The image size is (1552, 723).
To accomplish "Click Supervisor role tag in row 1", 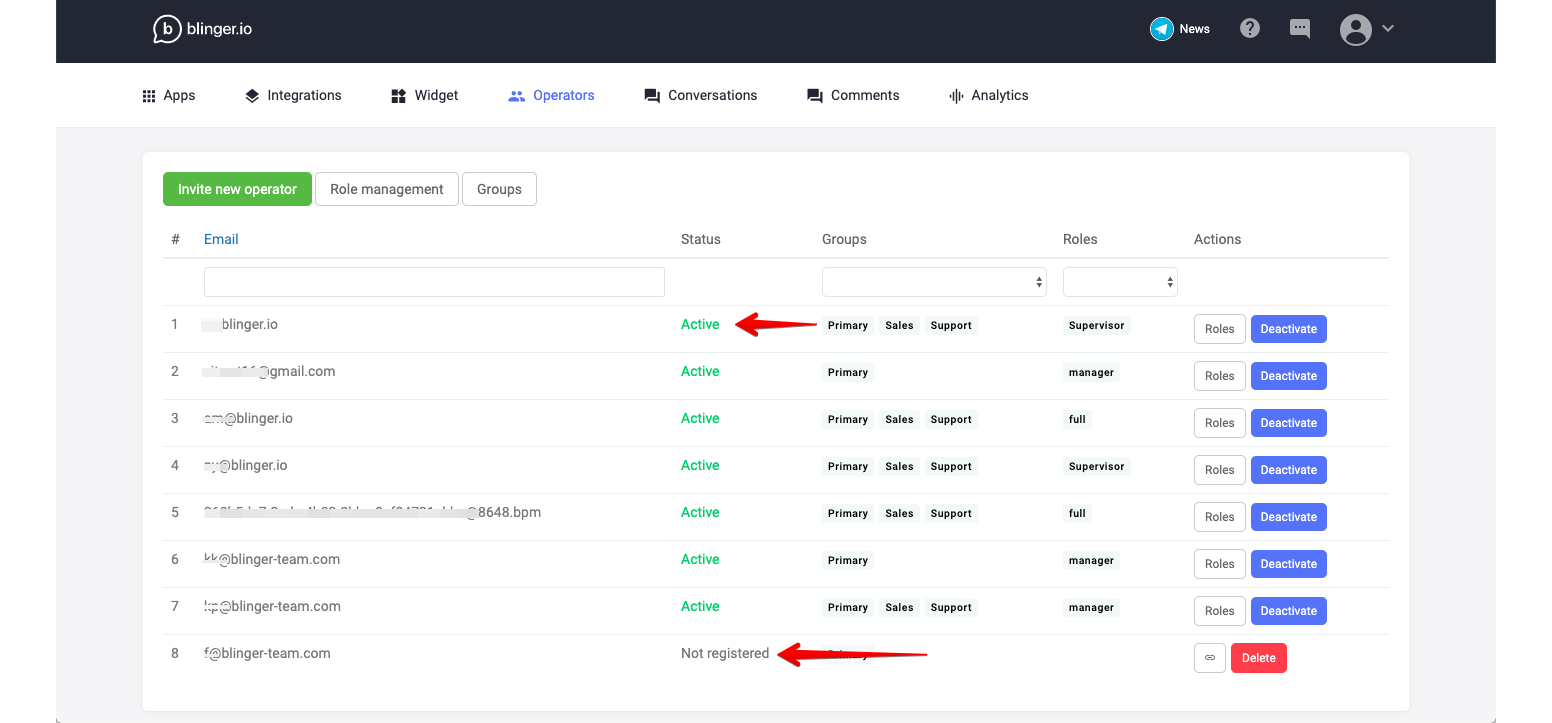I will [x=1097, y=325].
